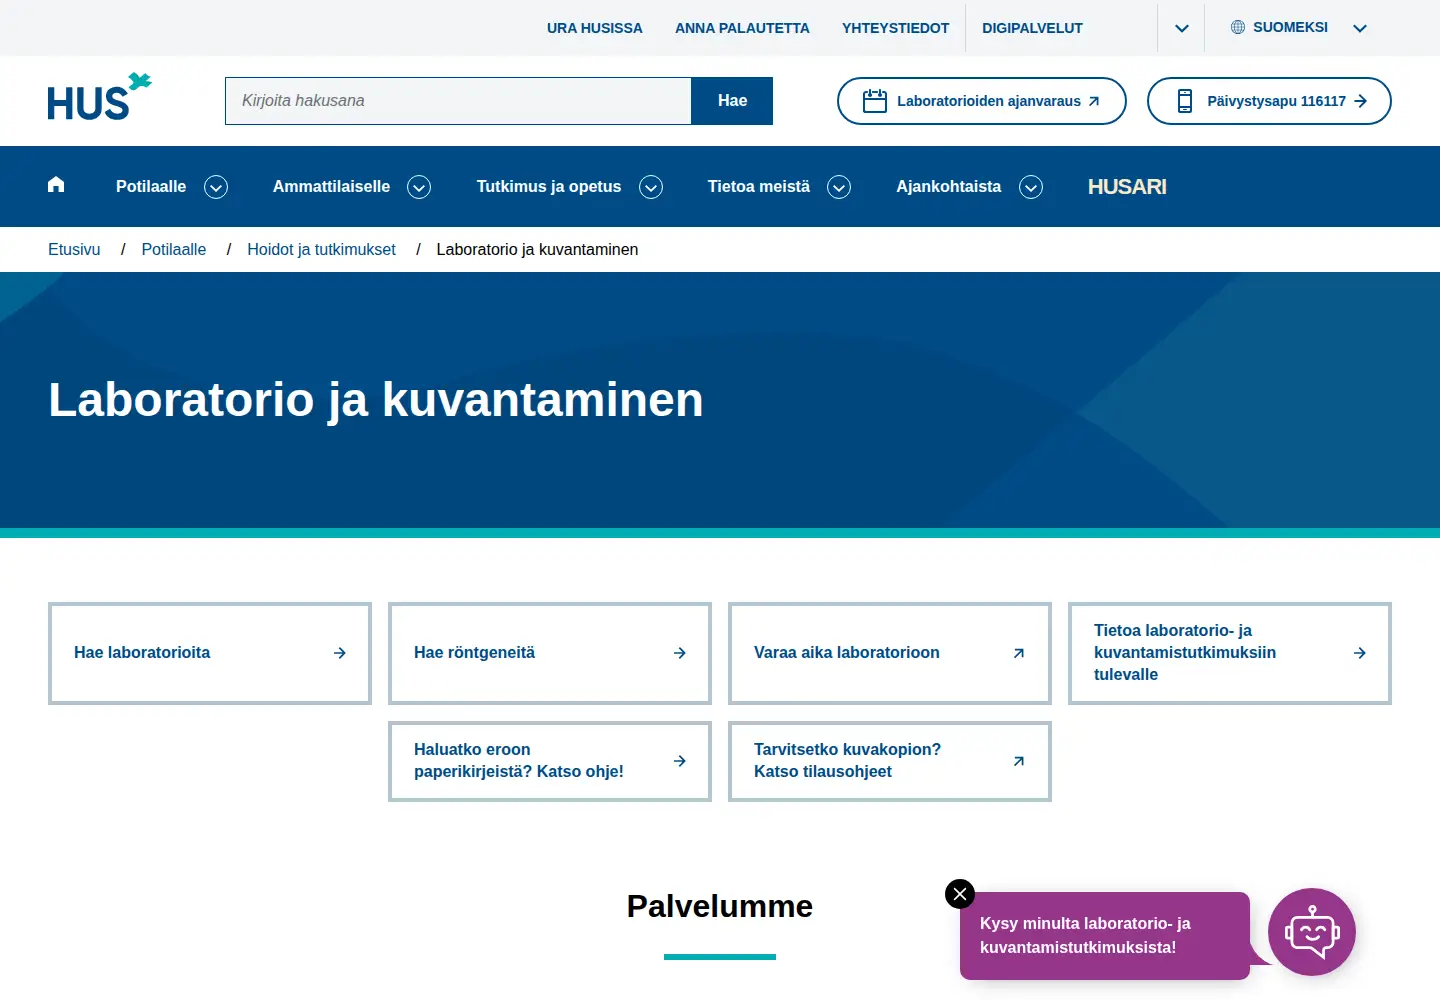Click the calendar icon in Laboratorioiden ajanvaraus
1440x1000 pixels.
[x=875, y=101]
